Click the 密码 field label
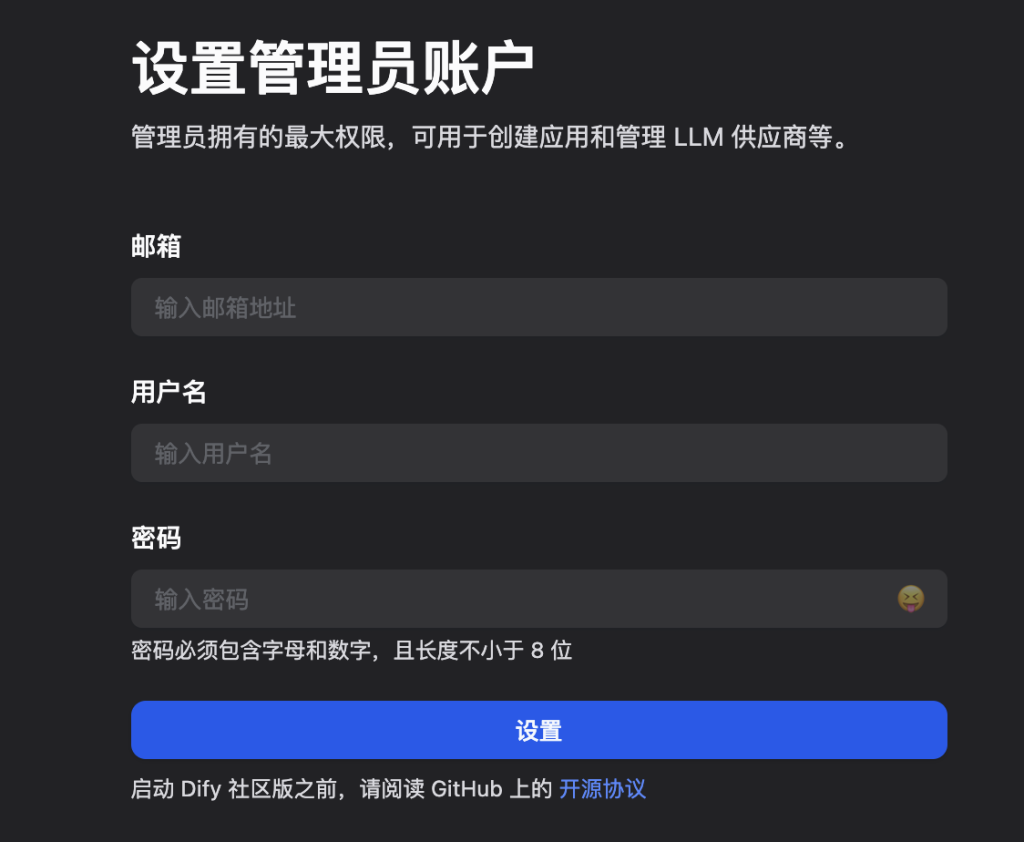 coord(155,538)
